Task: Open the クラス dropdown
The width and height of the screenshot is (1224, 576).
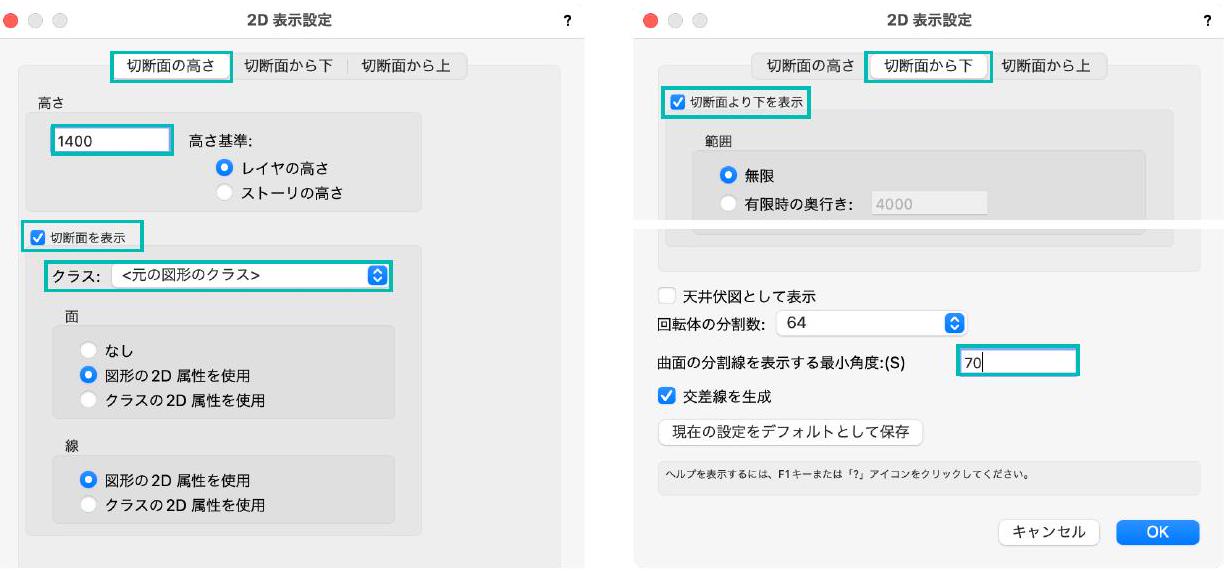Action: tap(250, 275)
